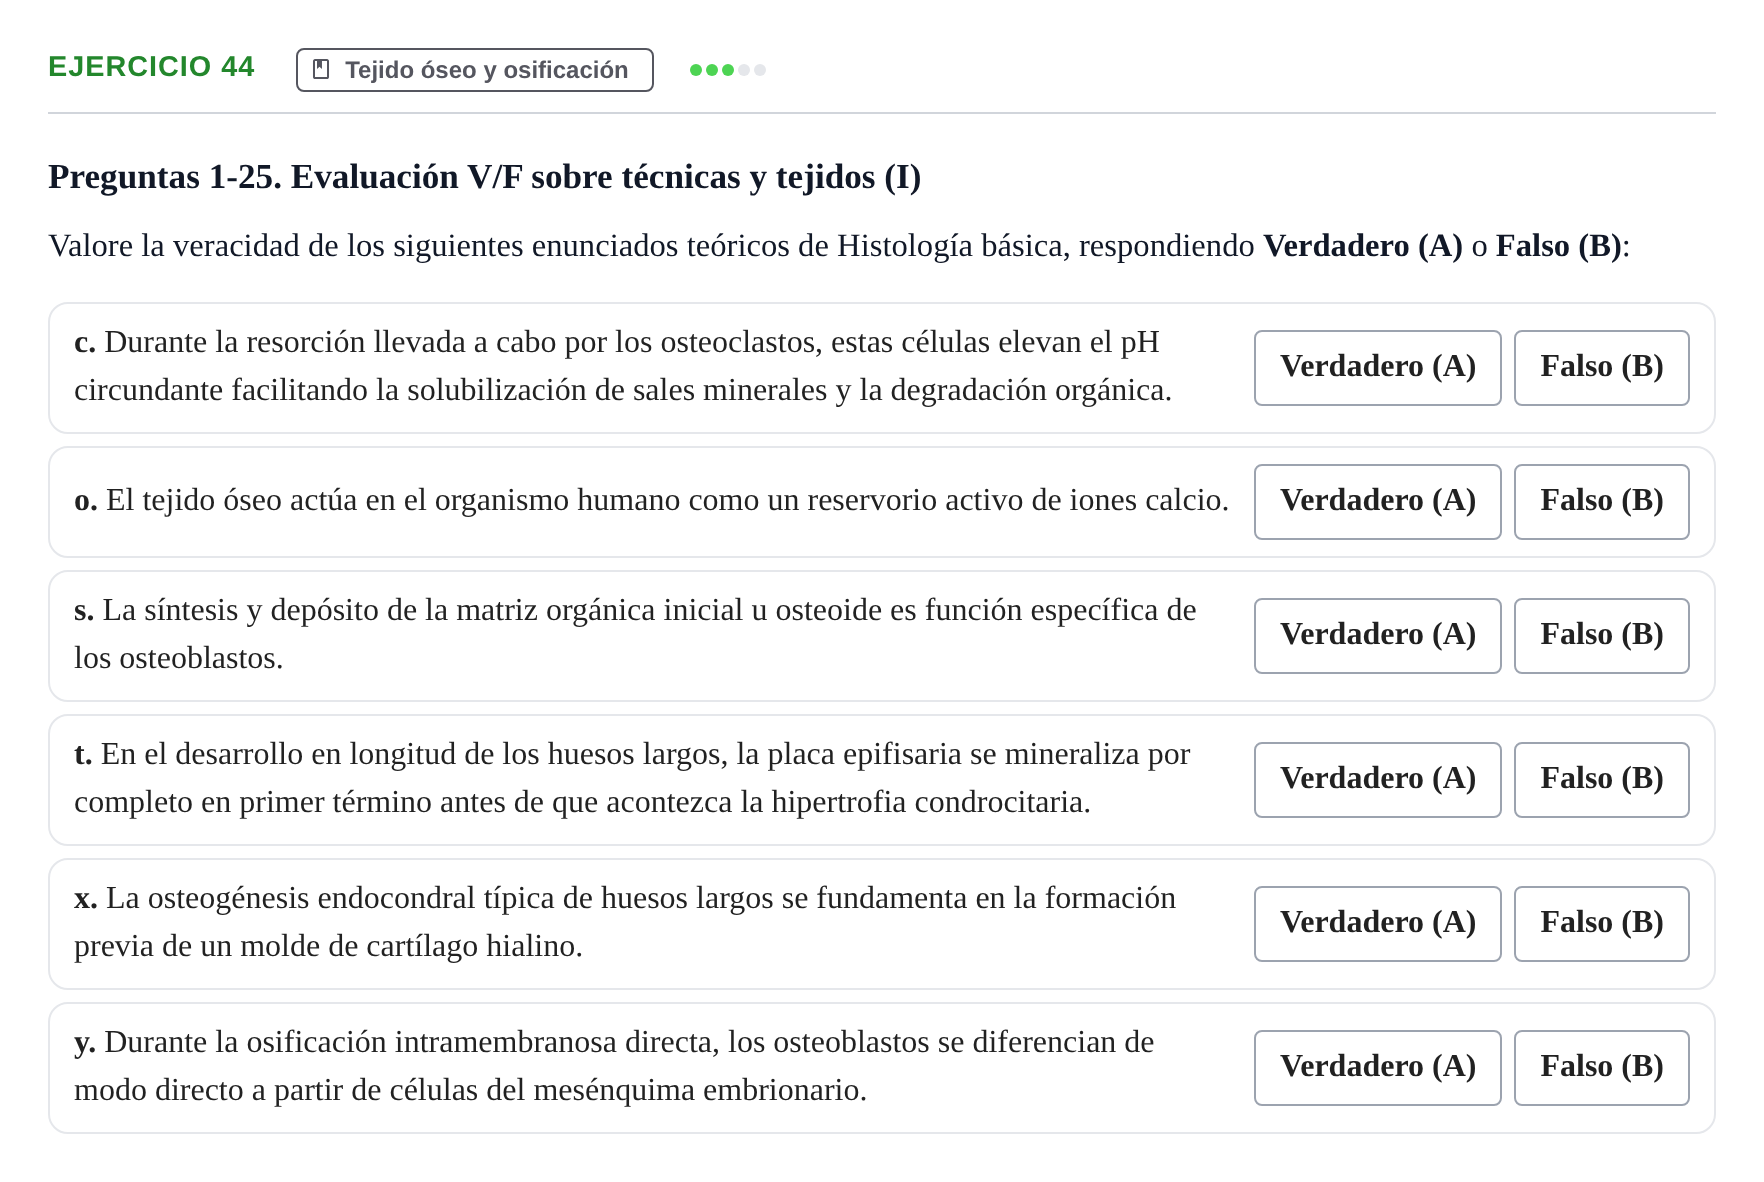Click statement t text about placa epifisaria

point(632,778)
